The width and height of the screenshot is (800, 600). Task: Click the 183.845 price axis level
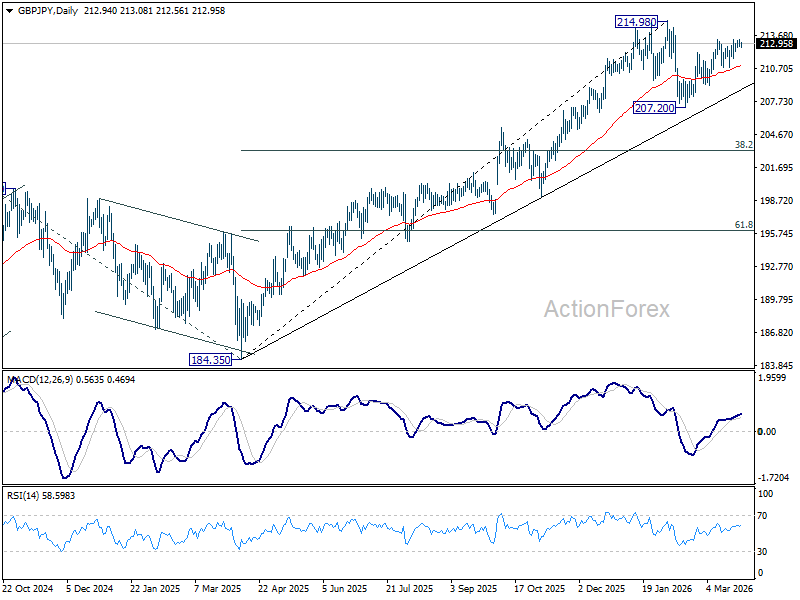(777, 365)
